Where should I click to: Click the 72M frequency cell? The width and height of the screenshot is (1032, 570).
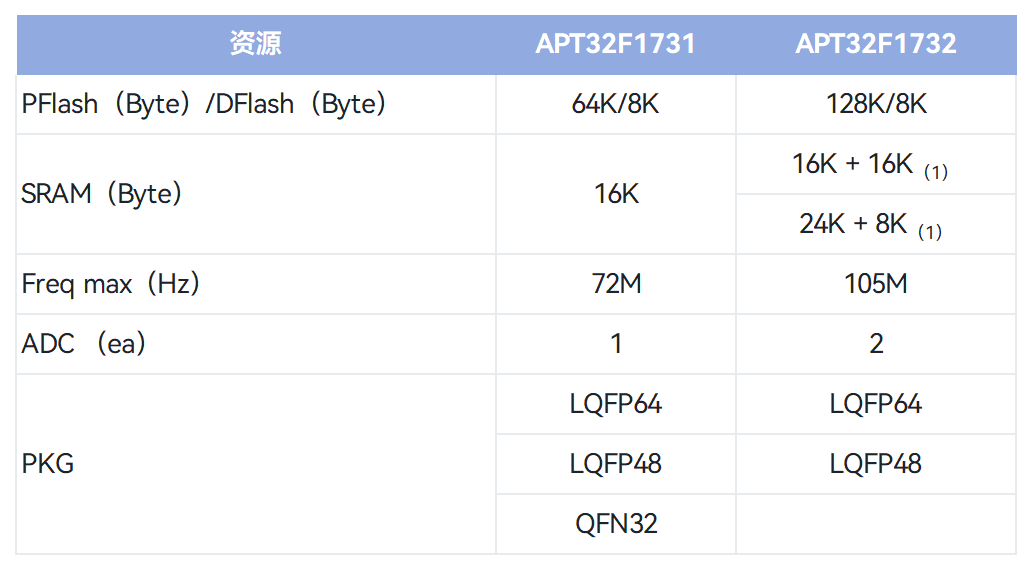[615, 284]
